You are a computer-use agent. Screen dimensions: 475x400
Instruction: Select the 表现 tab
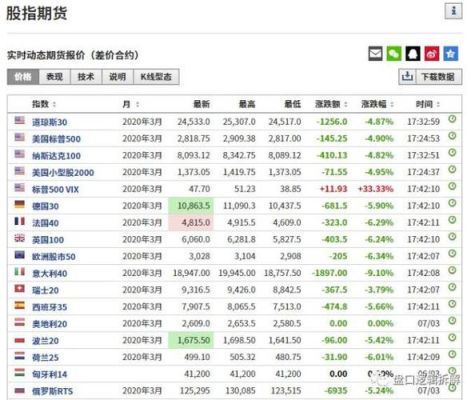pos(55,77)
